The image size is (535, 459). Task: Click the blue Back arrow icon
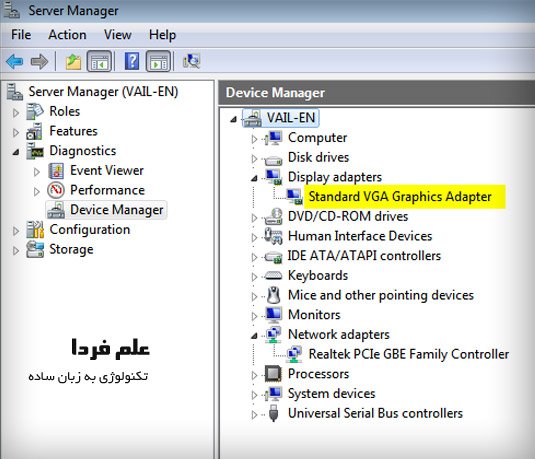click(14, 61)
